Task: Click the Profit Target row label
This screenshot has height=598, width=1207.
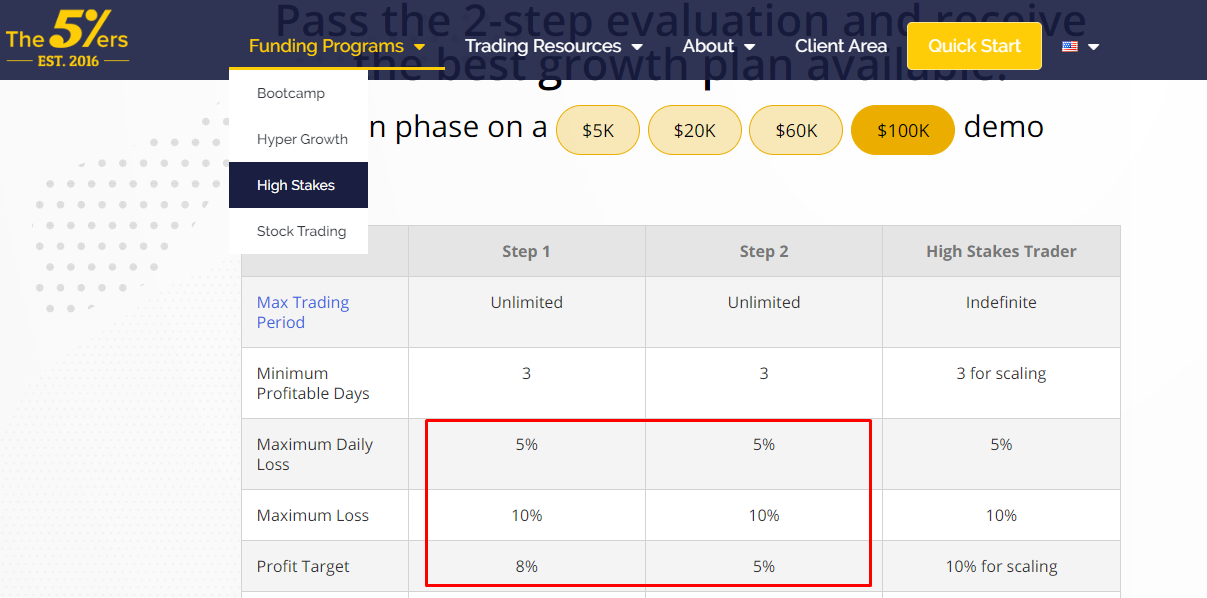Action: point(303,566)
